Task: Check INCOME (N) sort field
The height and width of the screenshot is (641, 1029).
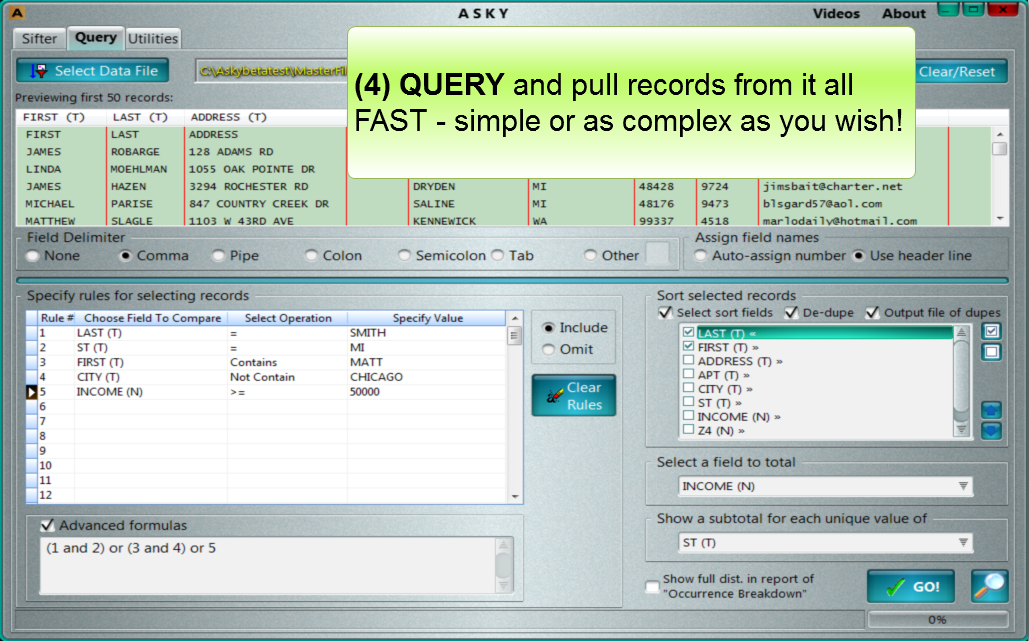Action: tap(688, 416)
